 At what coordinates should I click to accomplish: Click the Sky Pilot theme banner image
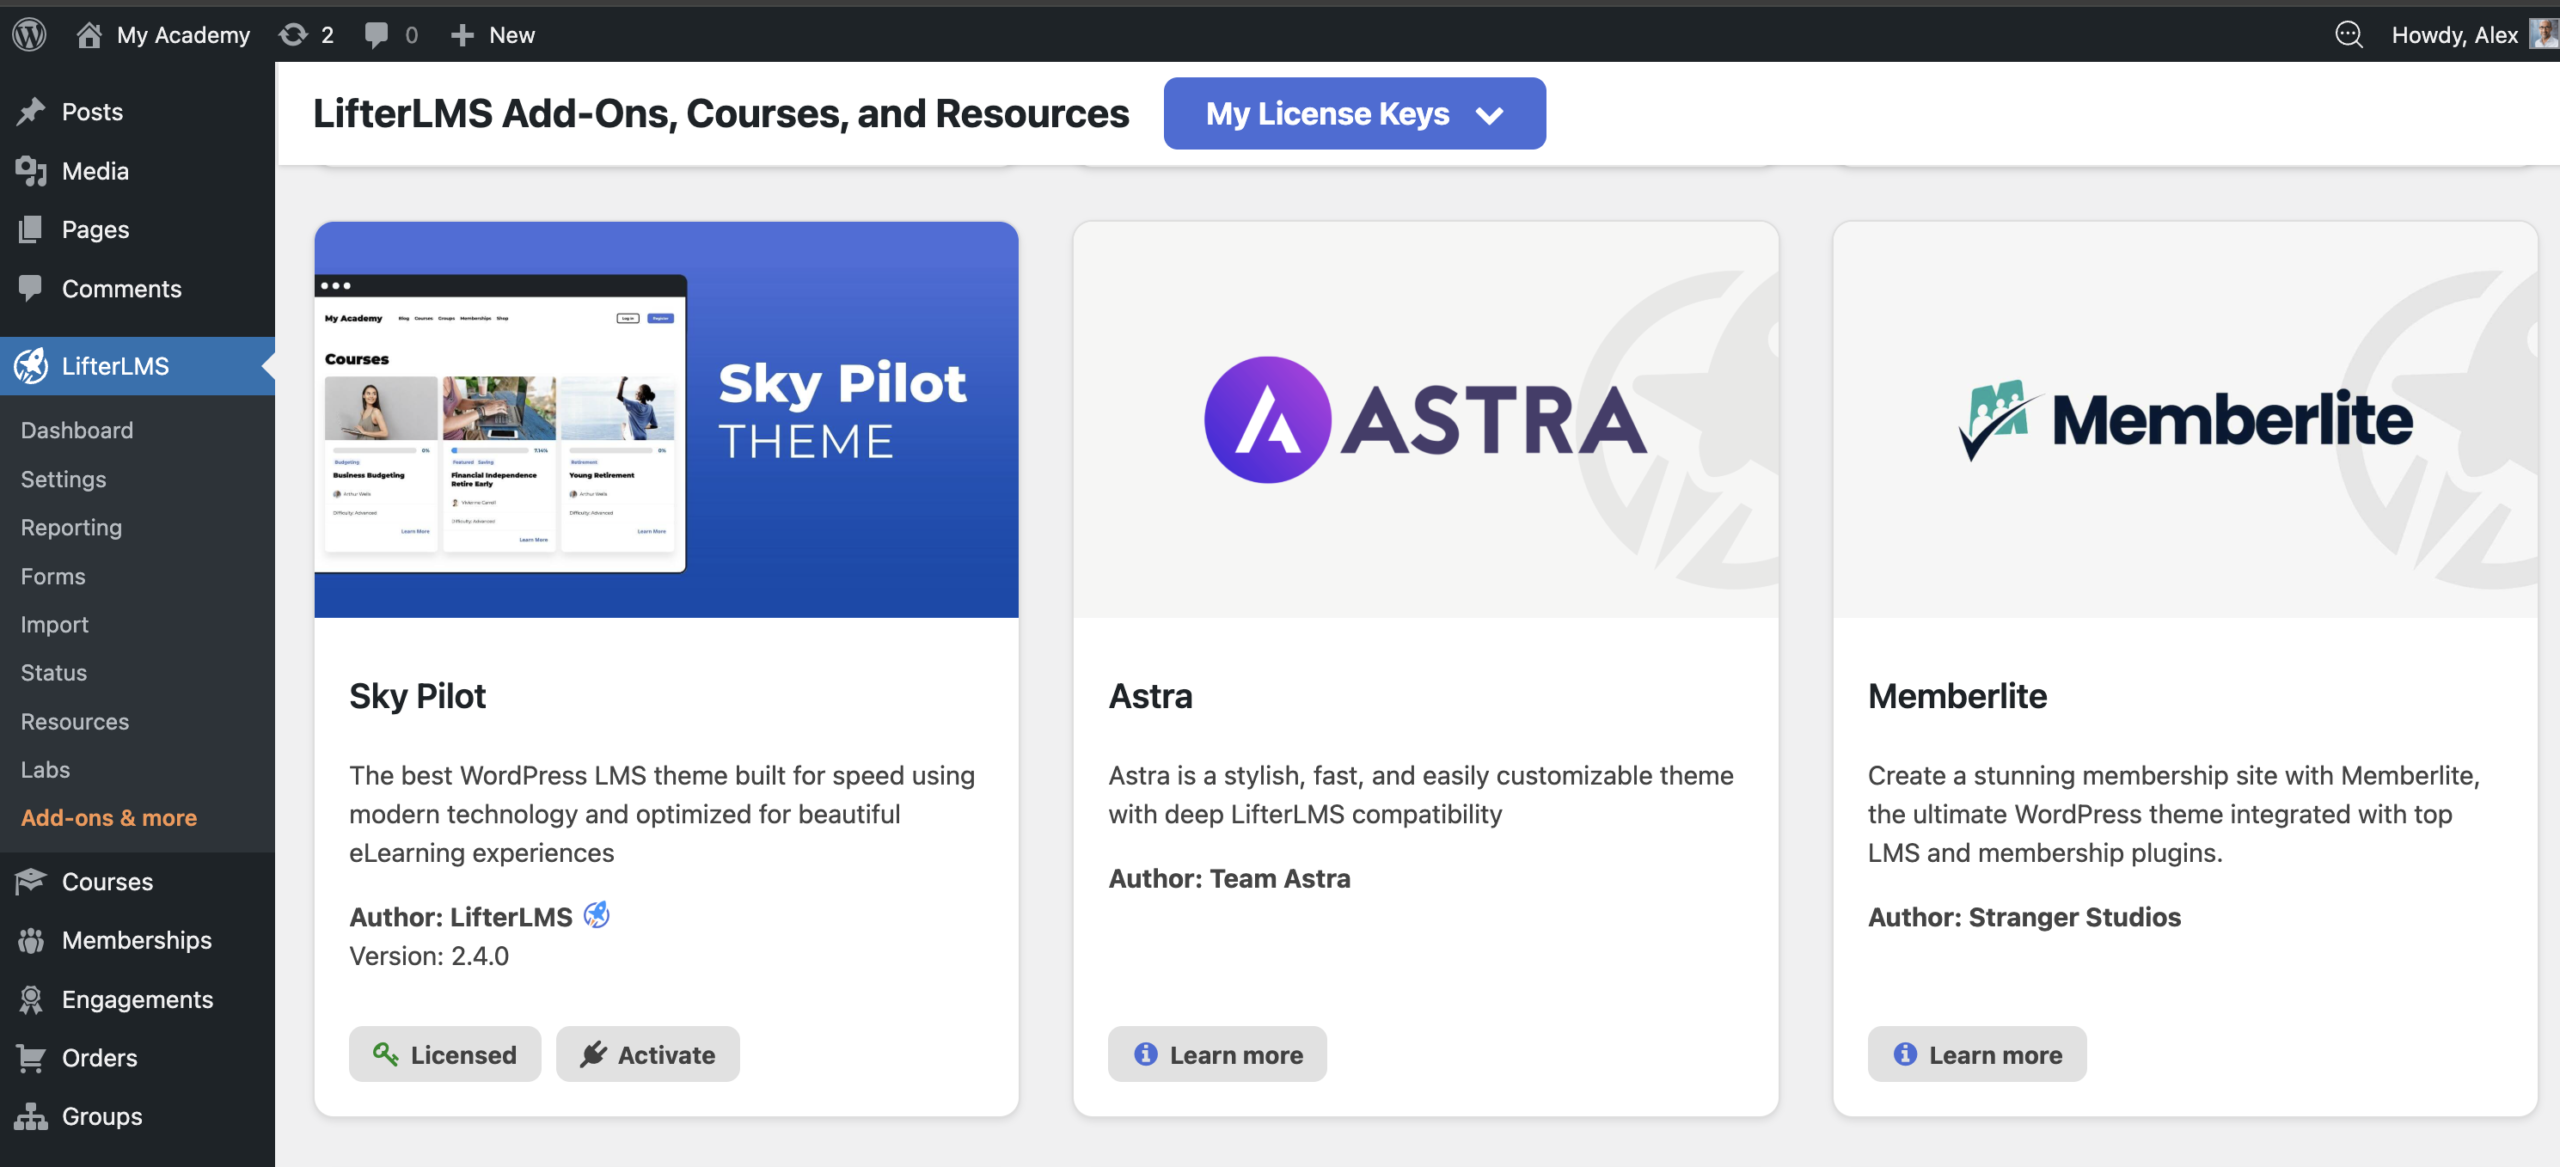pyautogui.click(x=666, y=420)
